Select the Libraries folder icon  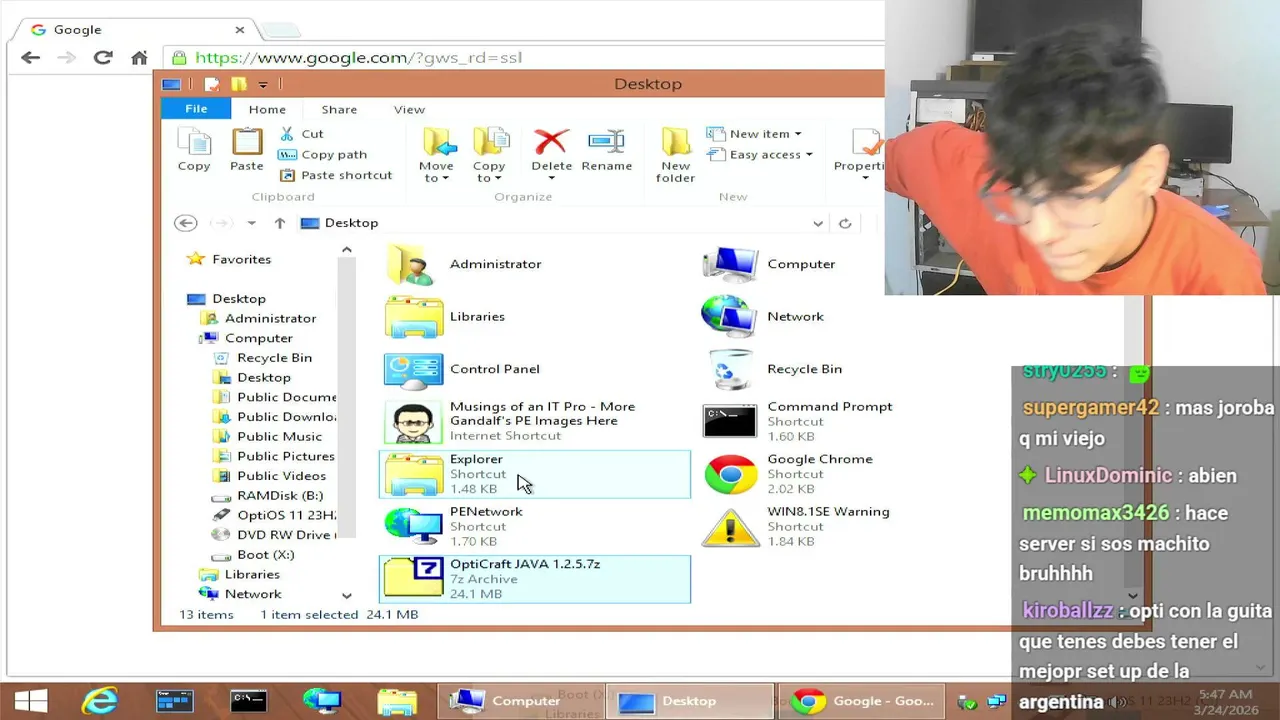(414, 316)
